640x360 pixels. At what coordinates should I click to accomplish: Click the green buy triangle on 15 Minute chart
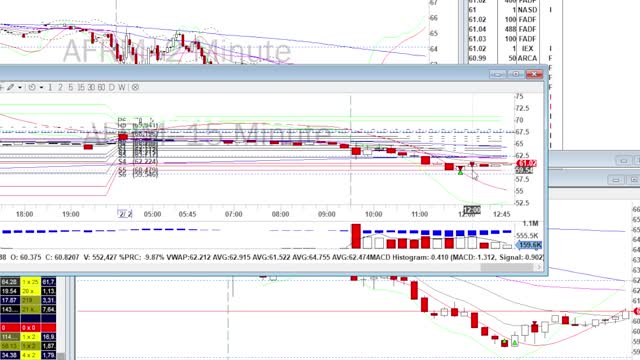pyautogui.click(x=460, y=172)
